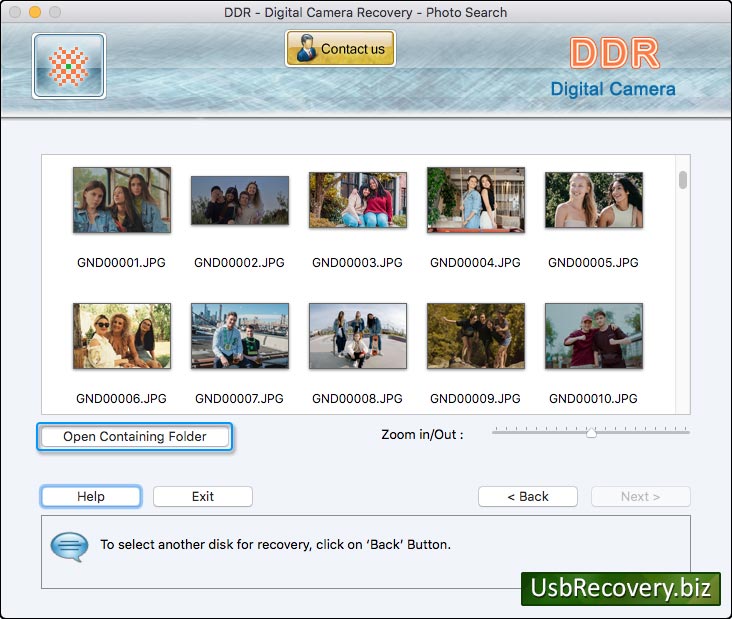Select thumbnail of GND00002.JPG
The width and height of the screenshot is (732, 619).
(x=240, y=200)
